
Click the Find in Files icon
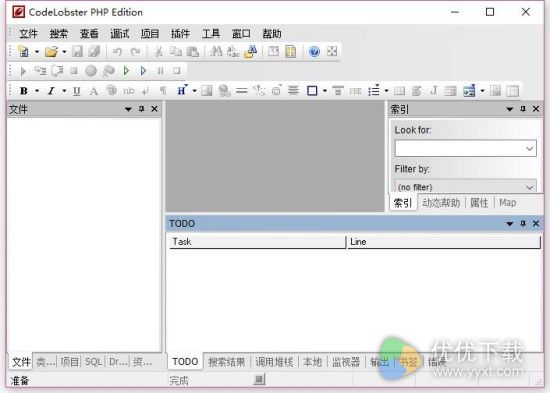[x=250, y=52]
